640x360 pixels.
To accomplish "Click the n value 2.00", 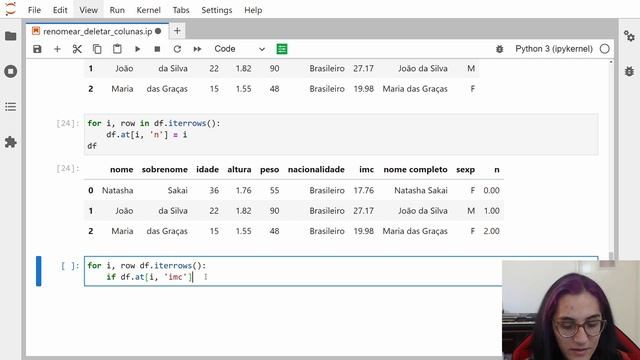I will click(491, 231).
